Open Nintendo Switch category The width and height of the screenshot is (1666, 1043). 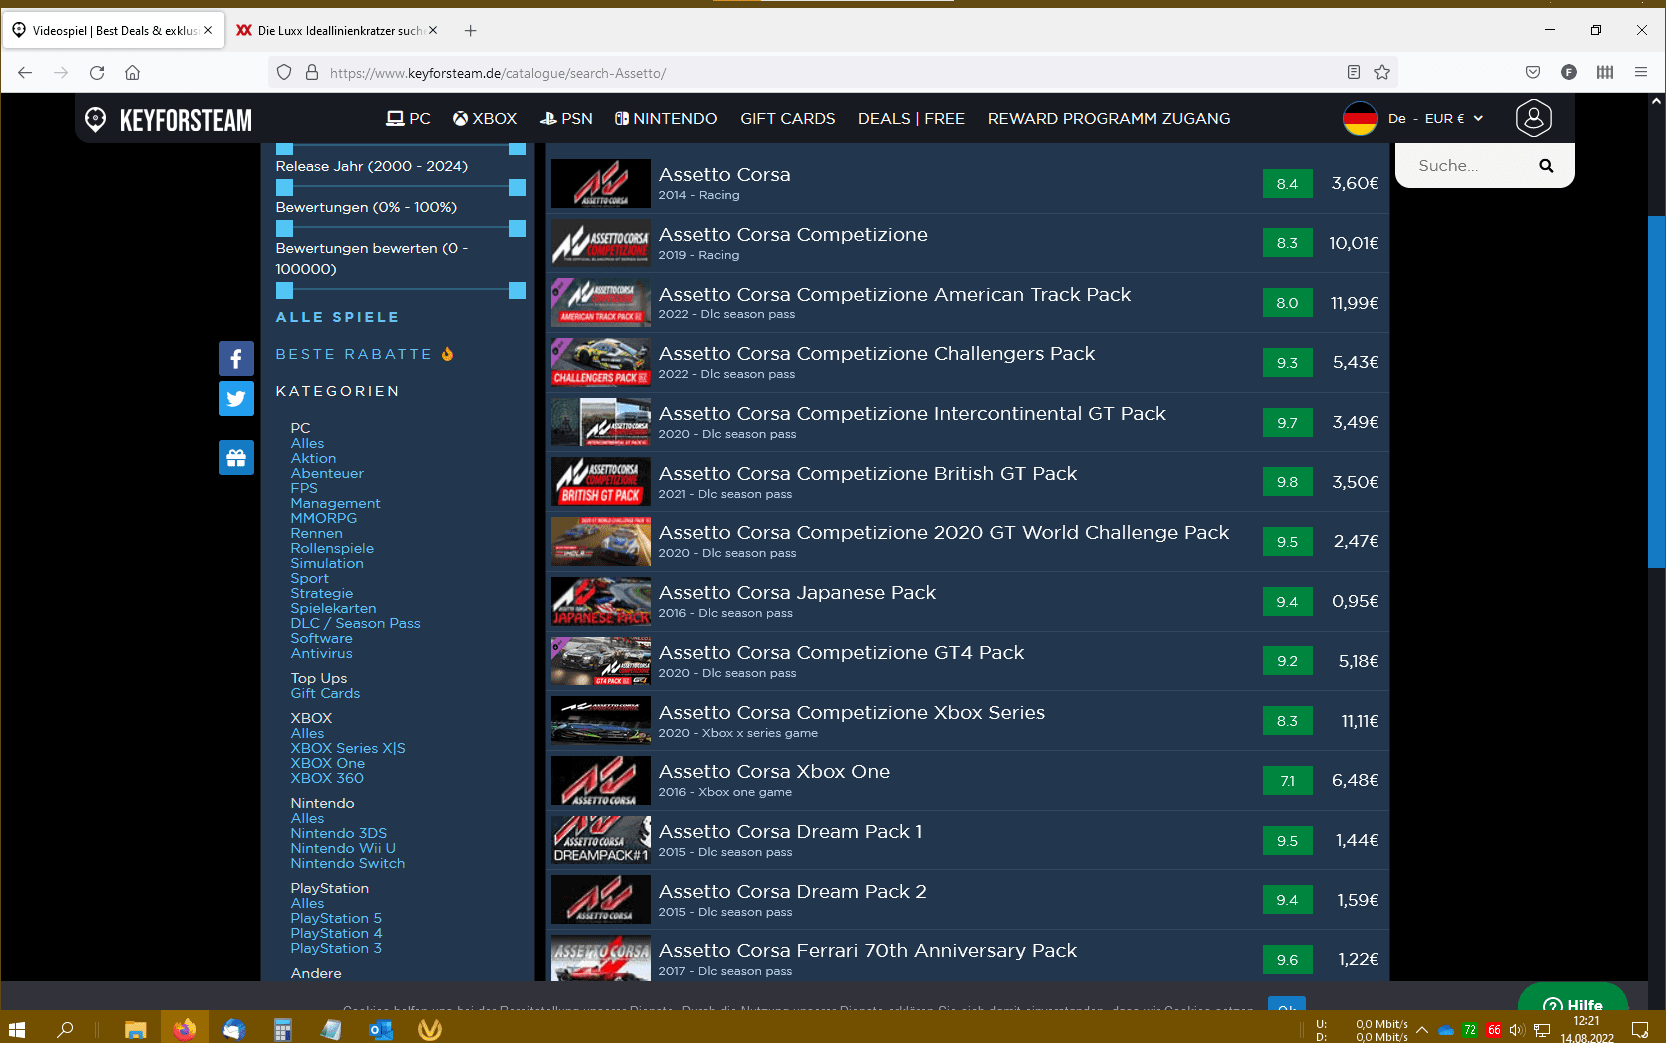[x=348, y=863]
